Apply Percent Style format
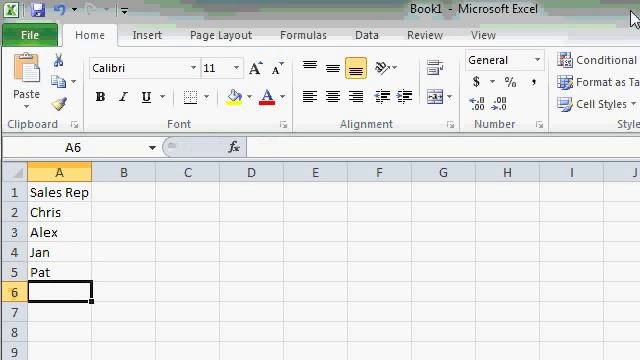This screenshot has width=640, height=360. point(510,82)
